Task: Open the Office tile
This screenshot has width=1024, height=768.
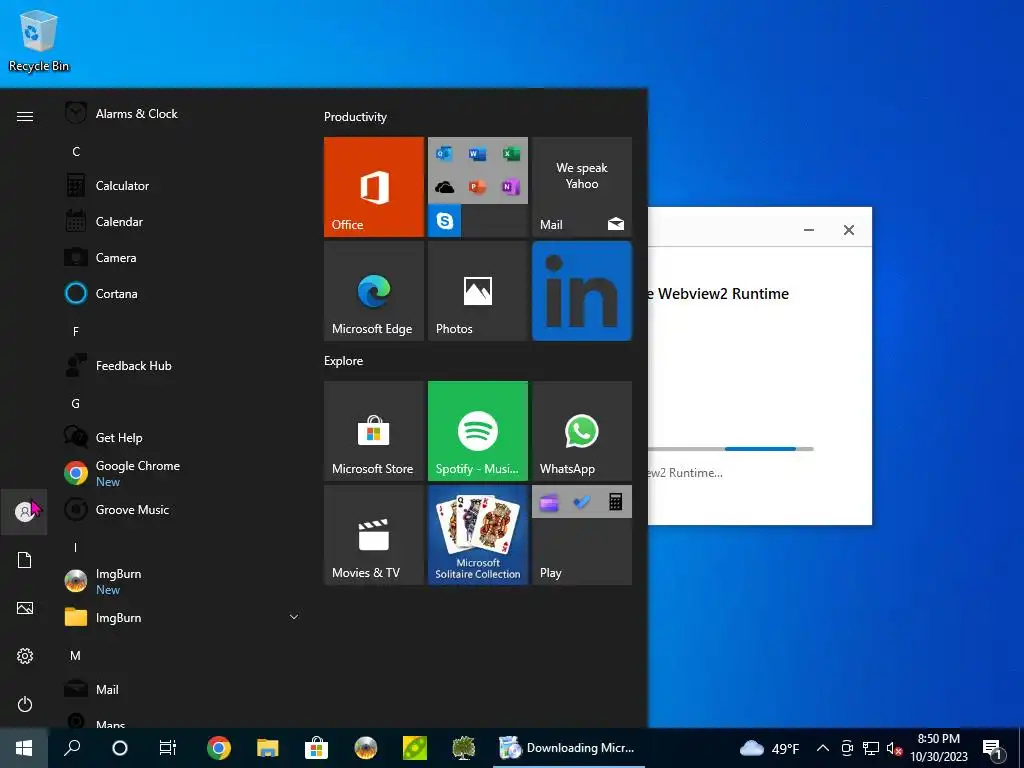Action: (374, 187)
